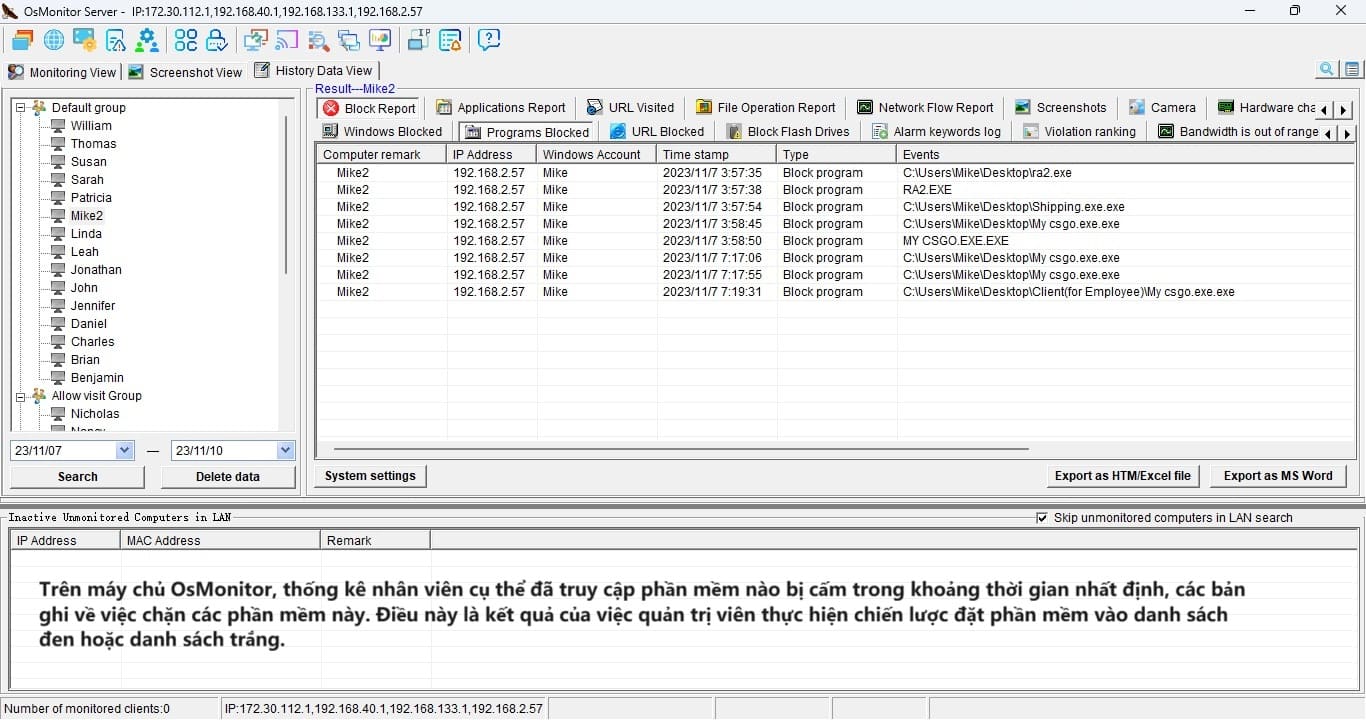Open the File Operation Report tab
The width and height of the screenshot is (1366, 720).
pyautogui.click(x=766, y=108)
